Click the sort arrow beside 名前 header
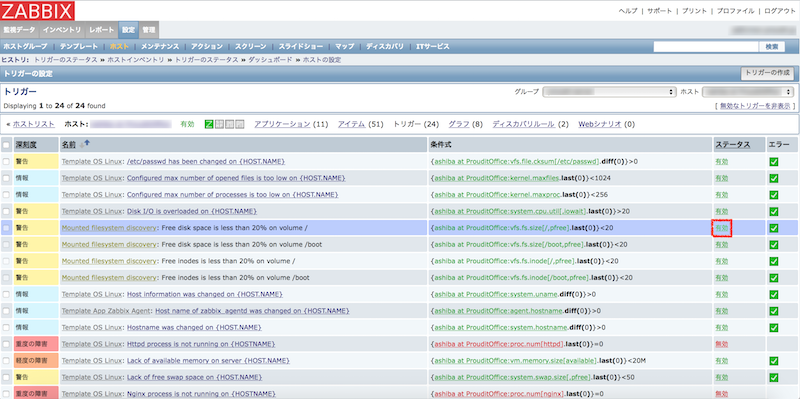800x399 pixels. (x=84, y=144)
